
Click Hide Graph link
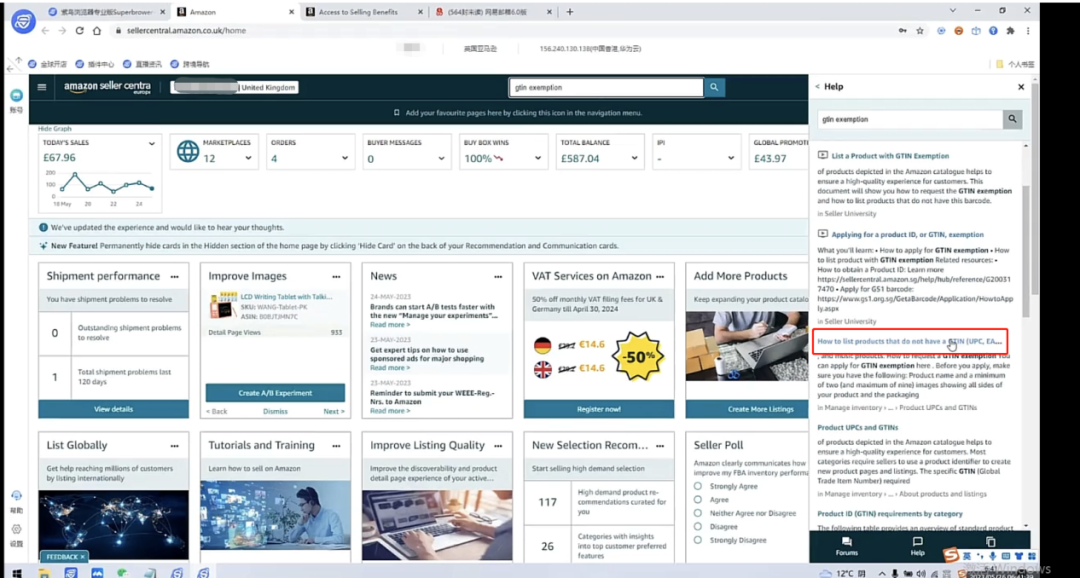click(54, 129)
